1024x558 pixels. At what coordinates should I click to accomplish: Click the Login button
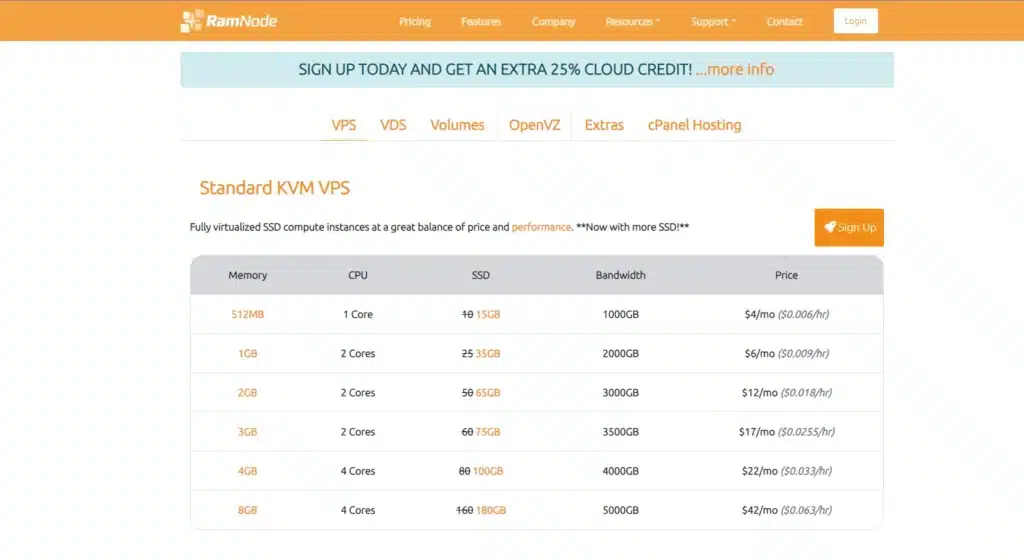(x=856, y=21)
